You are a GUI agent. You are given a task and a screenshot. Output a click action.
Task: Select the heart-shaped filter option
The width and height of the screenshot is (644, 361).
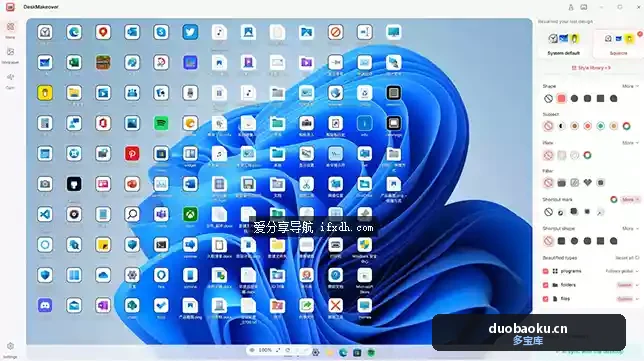coord(587,183)
